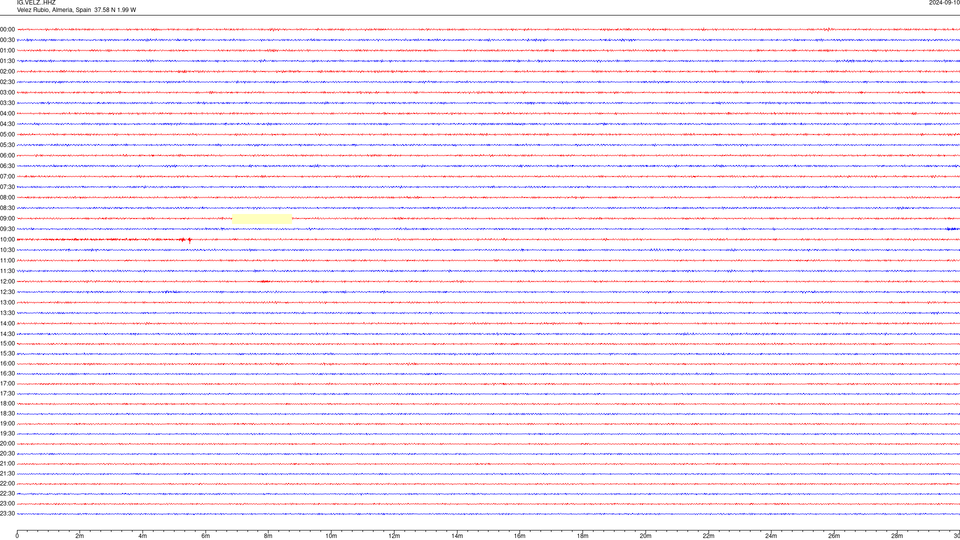This screenshot has width=960, height=540.
Task: Click the 18m tick label on the time axis
Action: (583, 536)
